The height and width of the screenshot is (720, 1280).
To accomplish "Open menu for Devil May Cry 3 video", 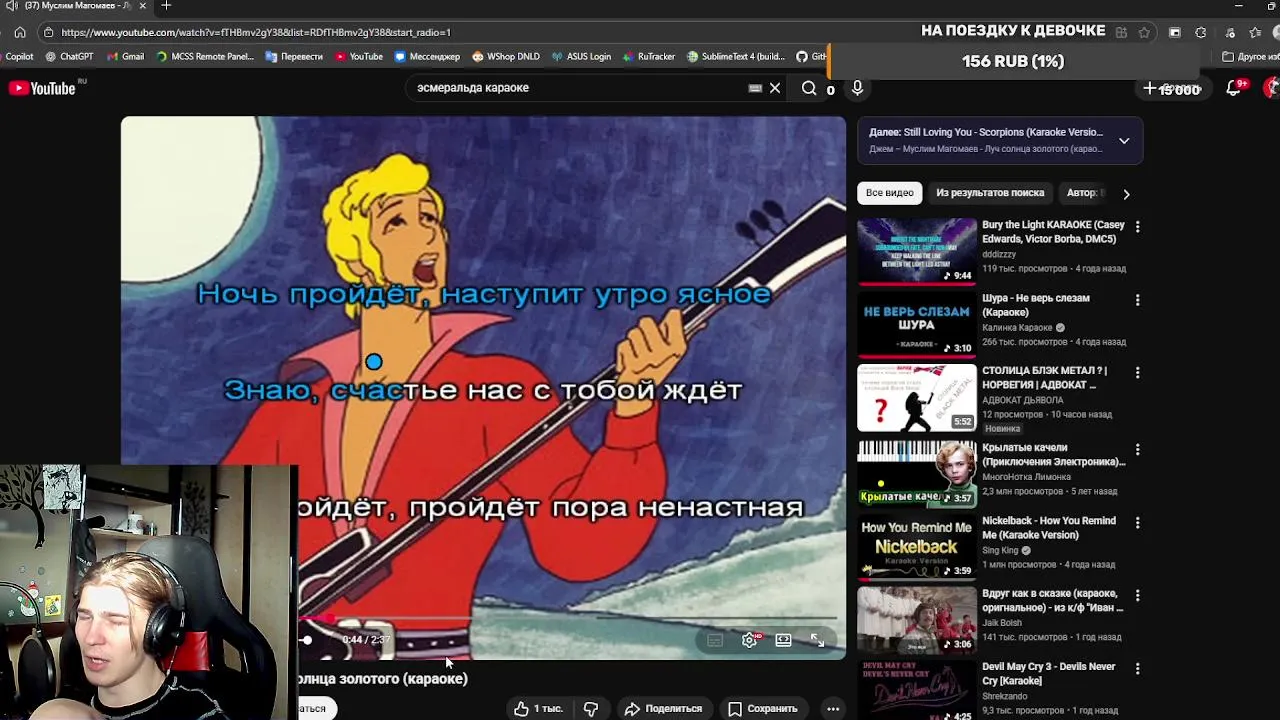I will coord(1137,669).
